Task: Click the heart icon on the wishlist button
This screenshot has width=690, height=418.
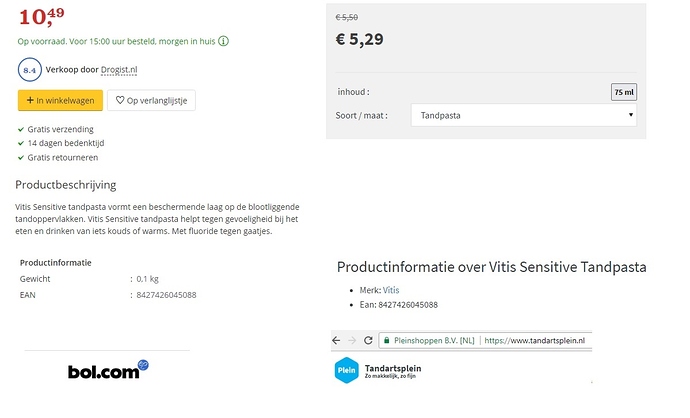Action: tap(120, 100)
